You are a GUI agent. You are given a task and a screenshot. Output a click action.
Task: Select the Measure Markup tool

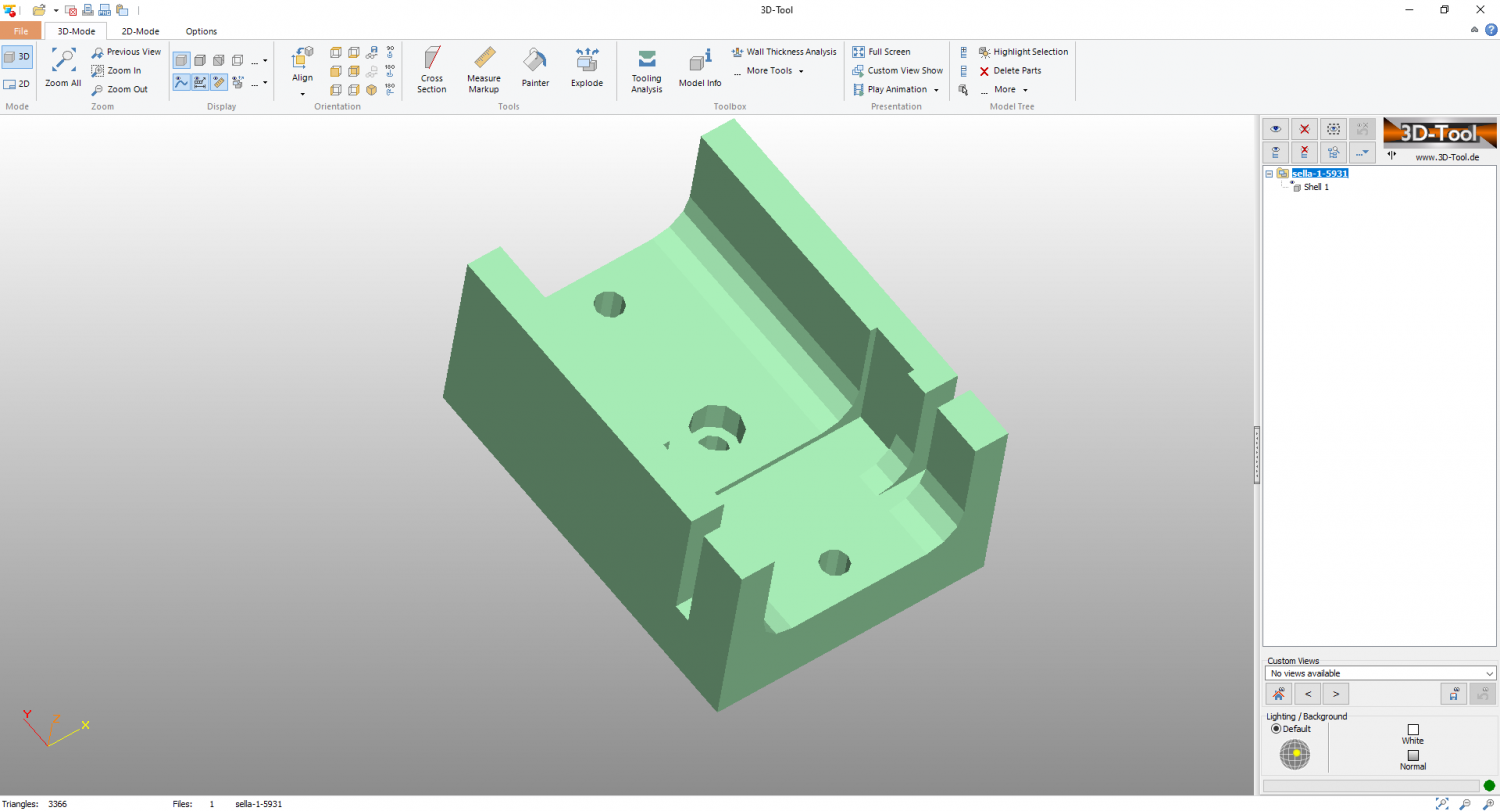(x=484, y=68)
